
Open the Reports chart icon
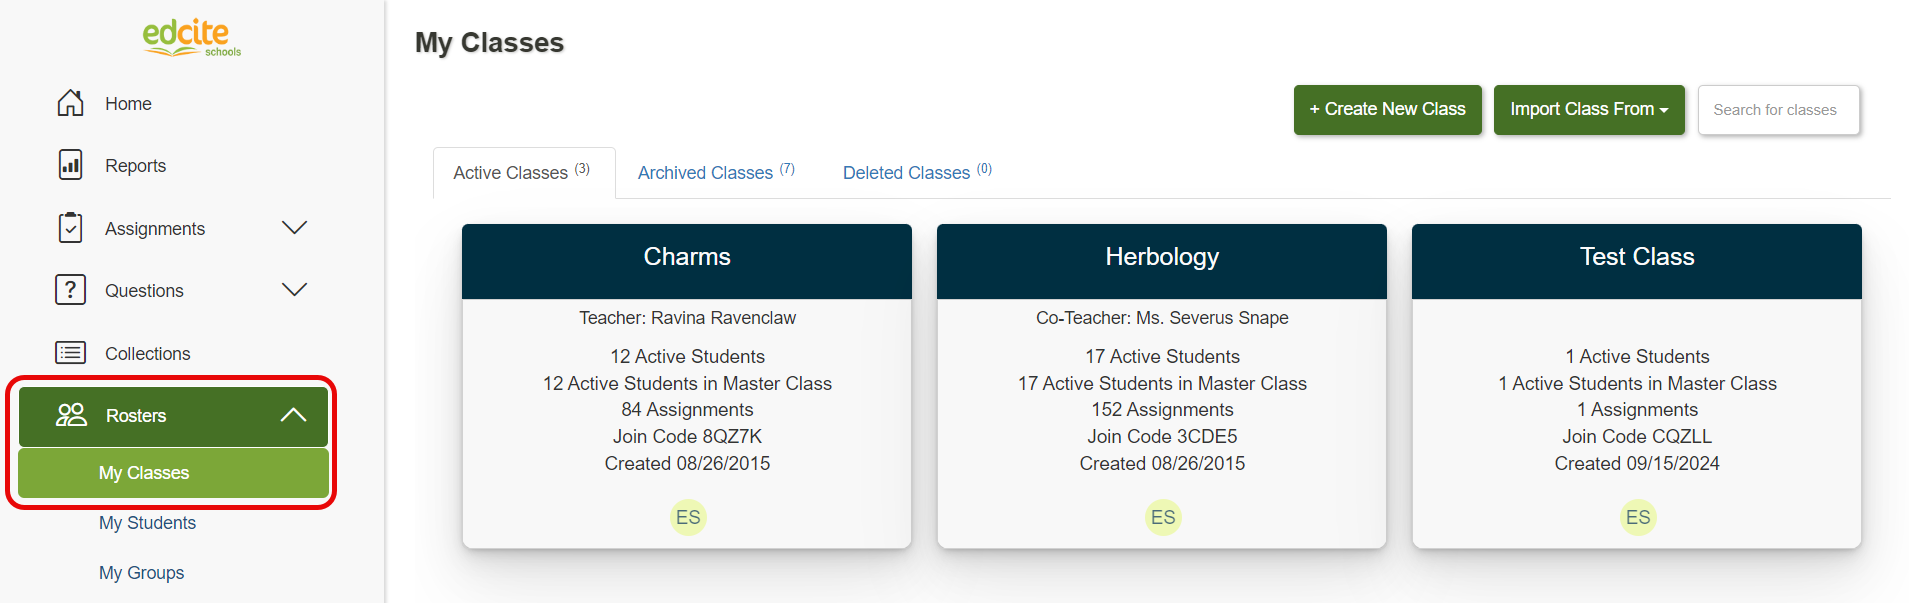(x=70, y=165)
